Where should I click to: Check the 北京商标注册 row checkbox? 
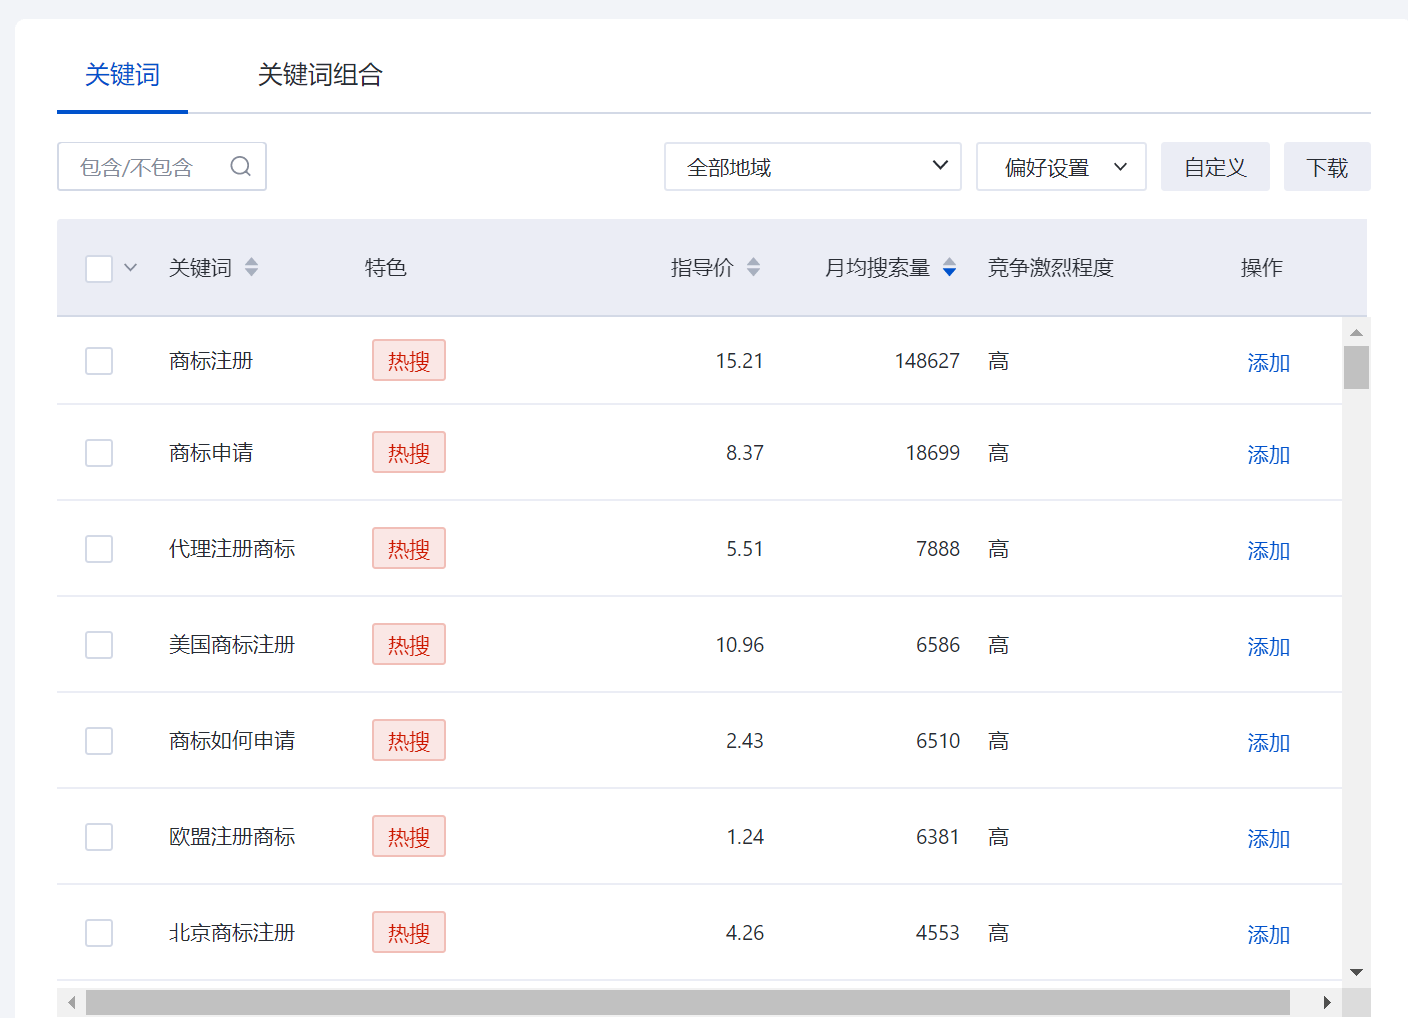(99, 933)
